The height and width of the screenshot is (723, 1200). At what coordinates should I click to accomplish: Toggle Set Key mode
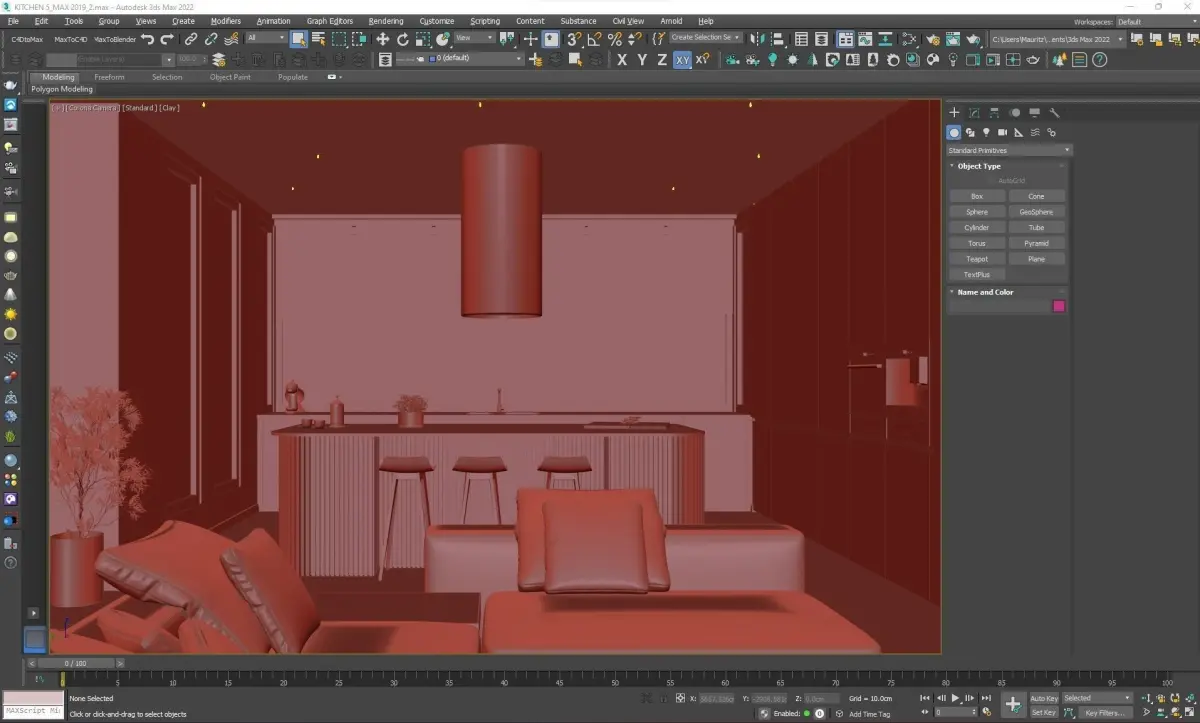pos(1044,712)
